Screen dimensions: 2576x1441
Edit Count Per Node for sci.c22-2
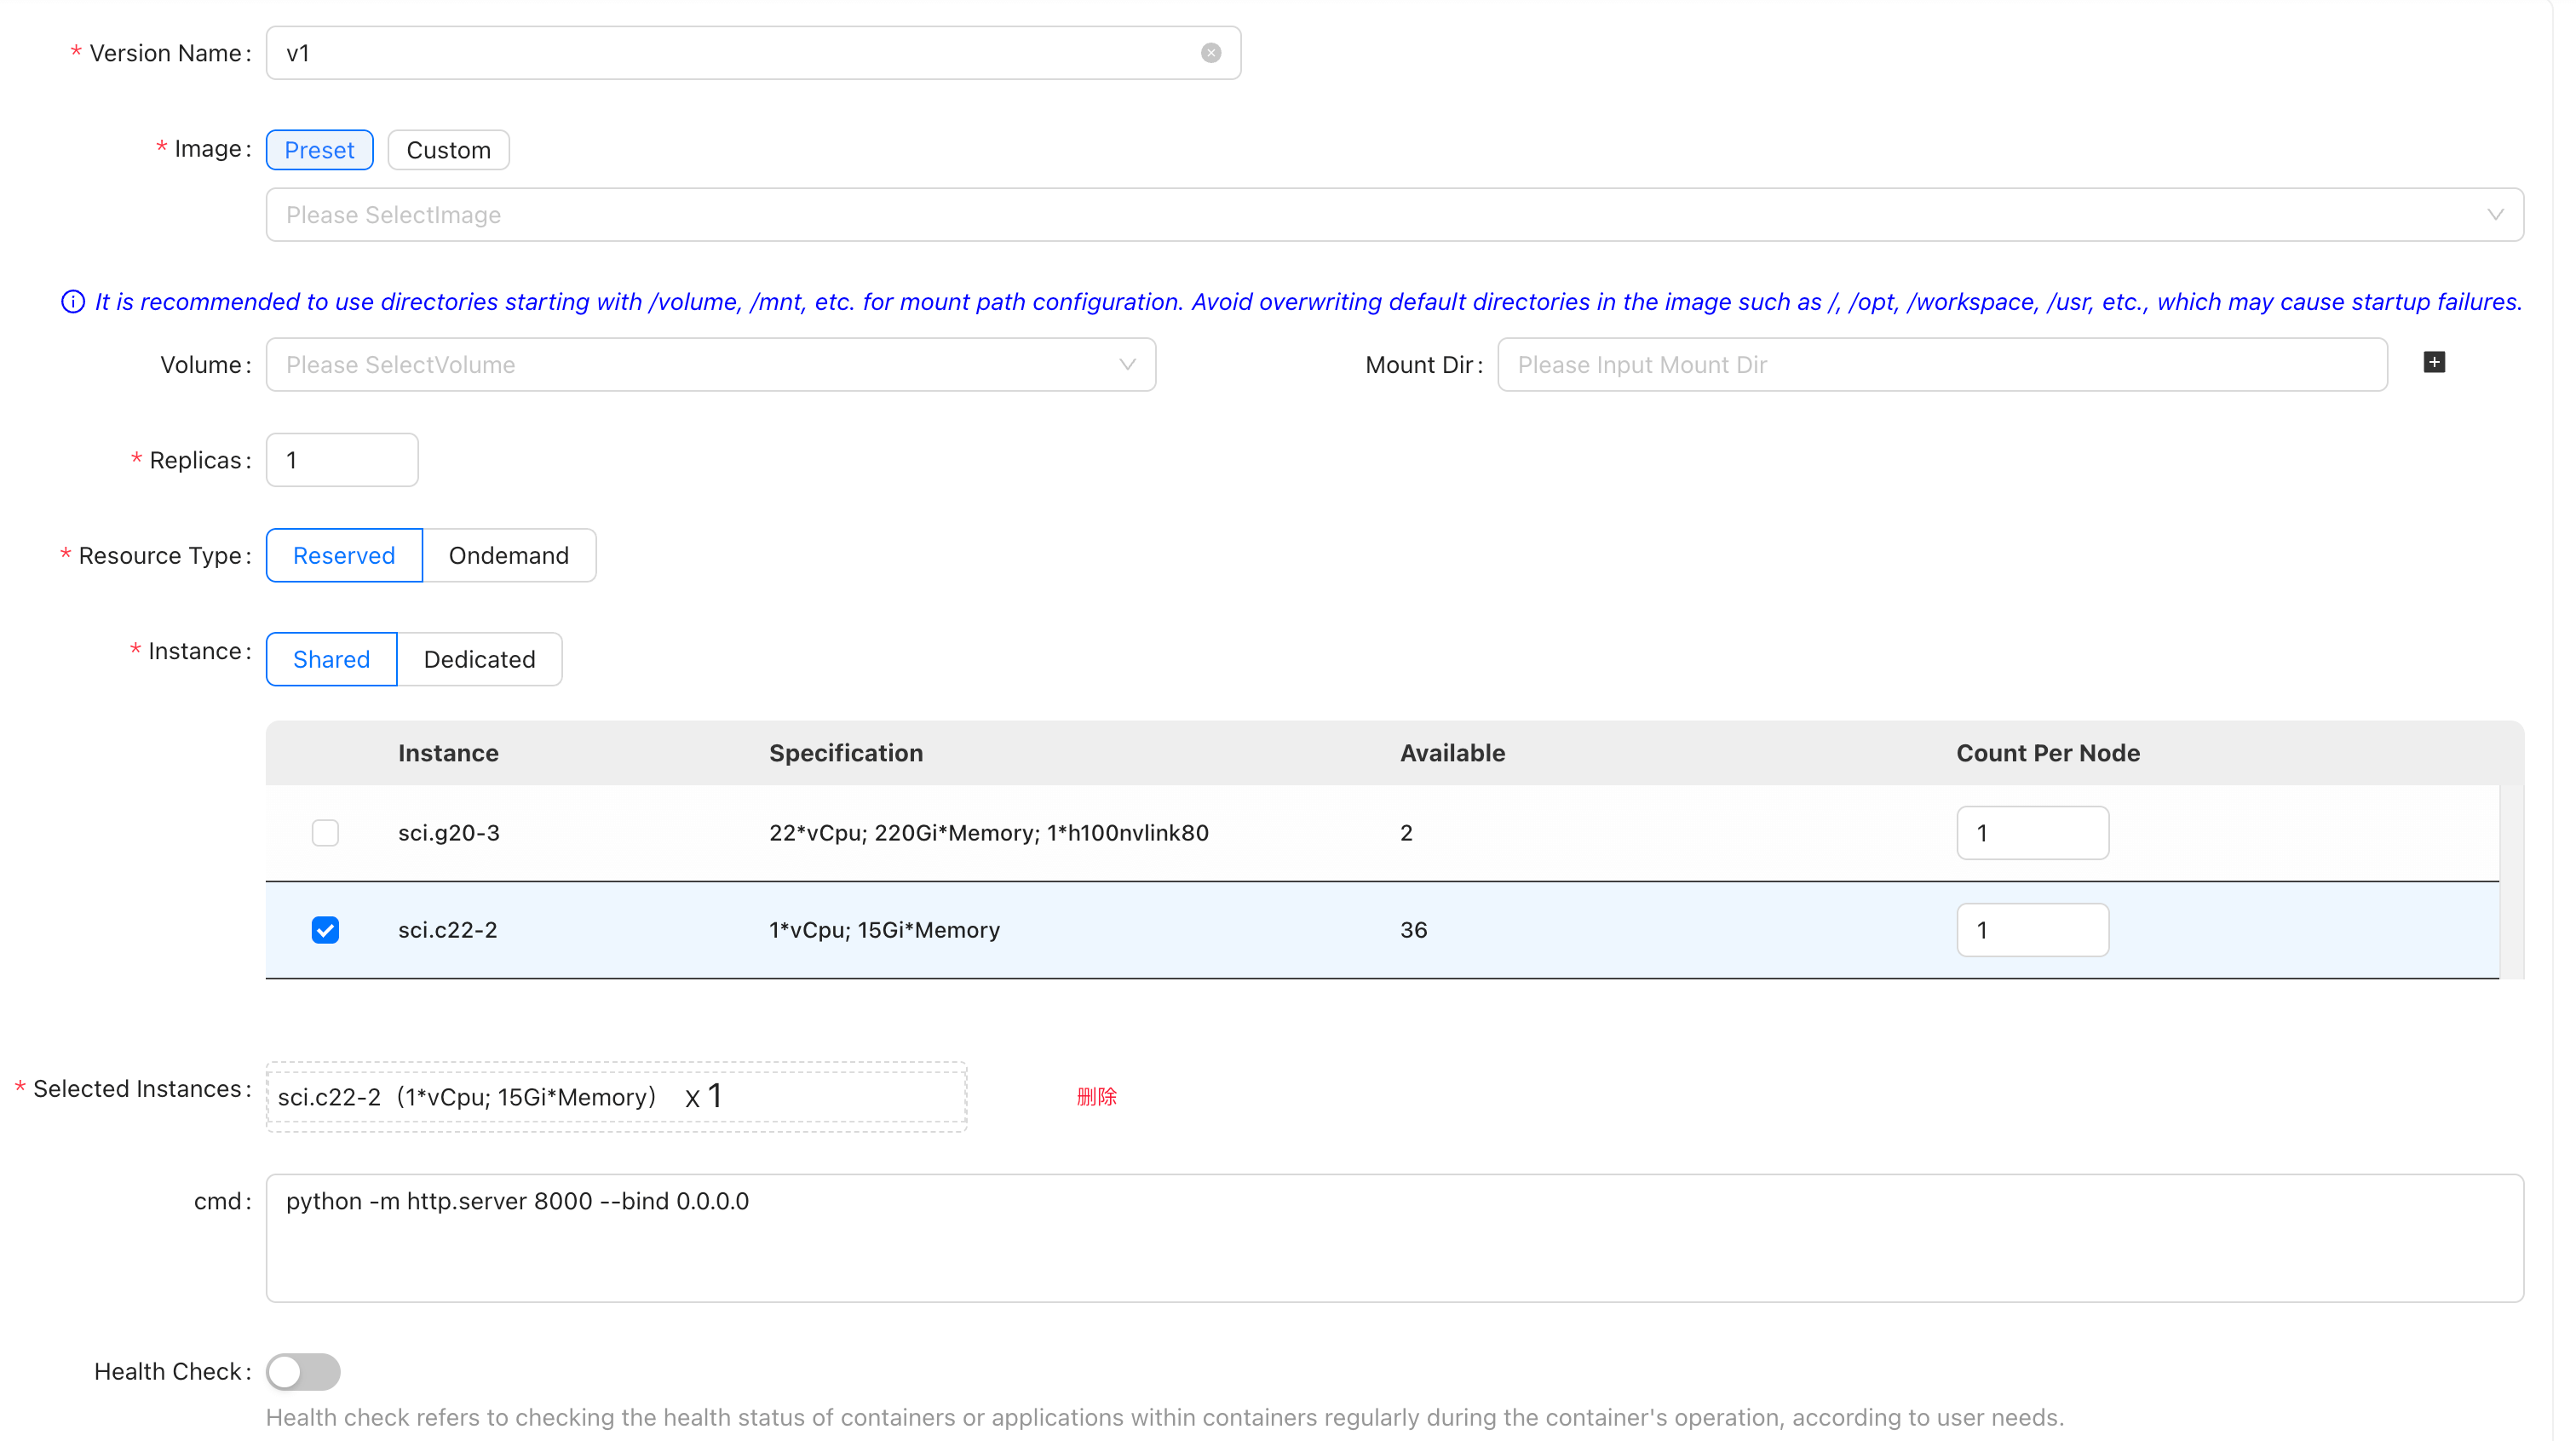(x=2032, y=930)
